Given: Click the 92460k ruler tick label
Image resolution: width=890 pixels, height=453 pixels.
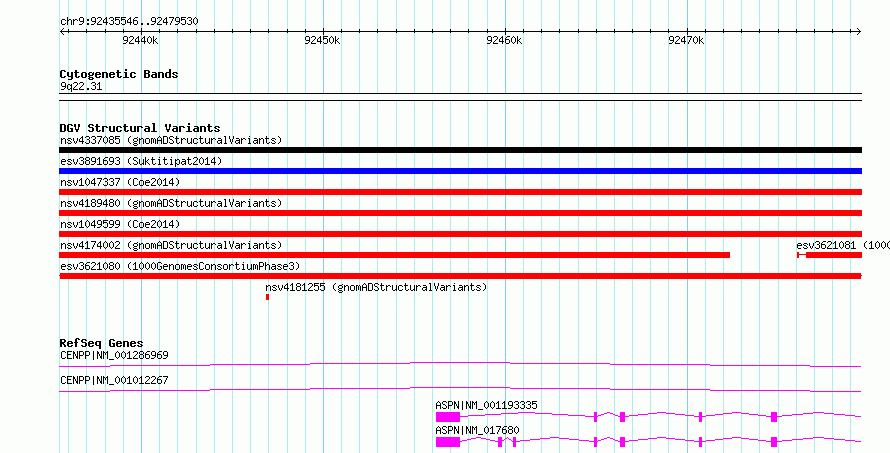Looking at the screenshot, I should 505,40.
